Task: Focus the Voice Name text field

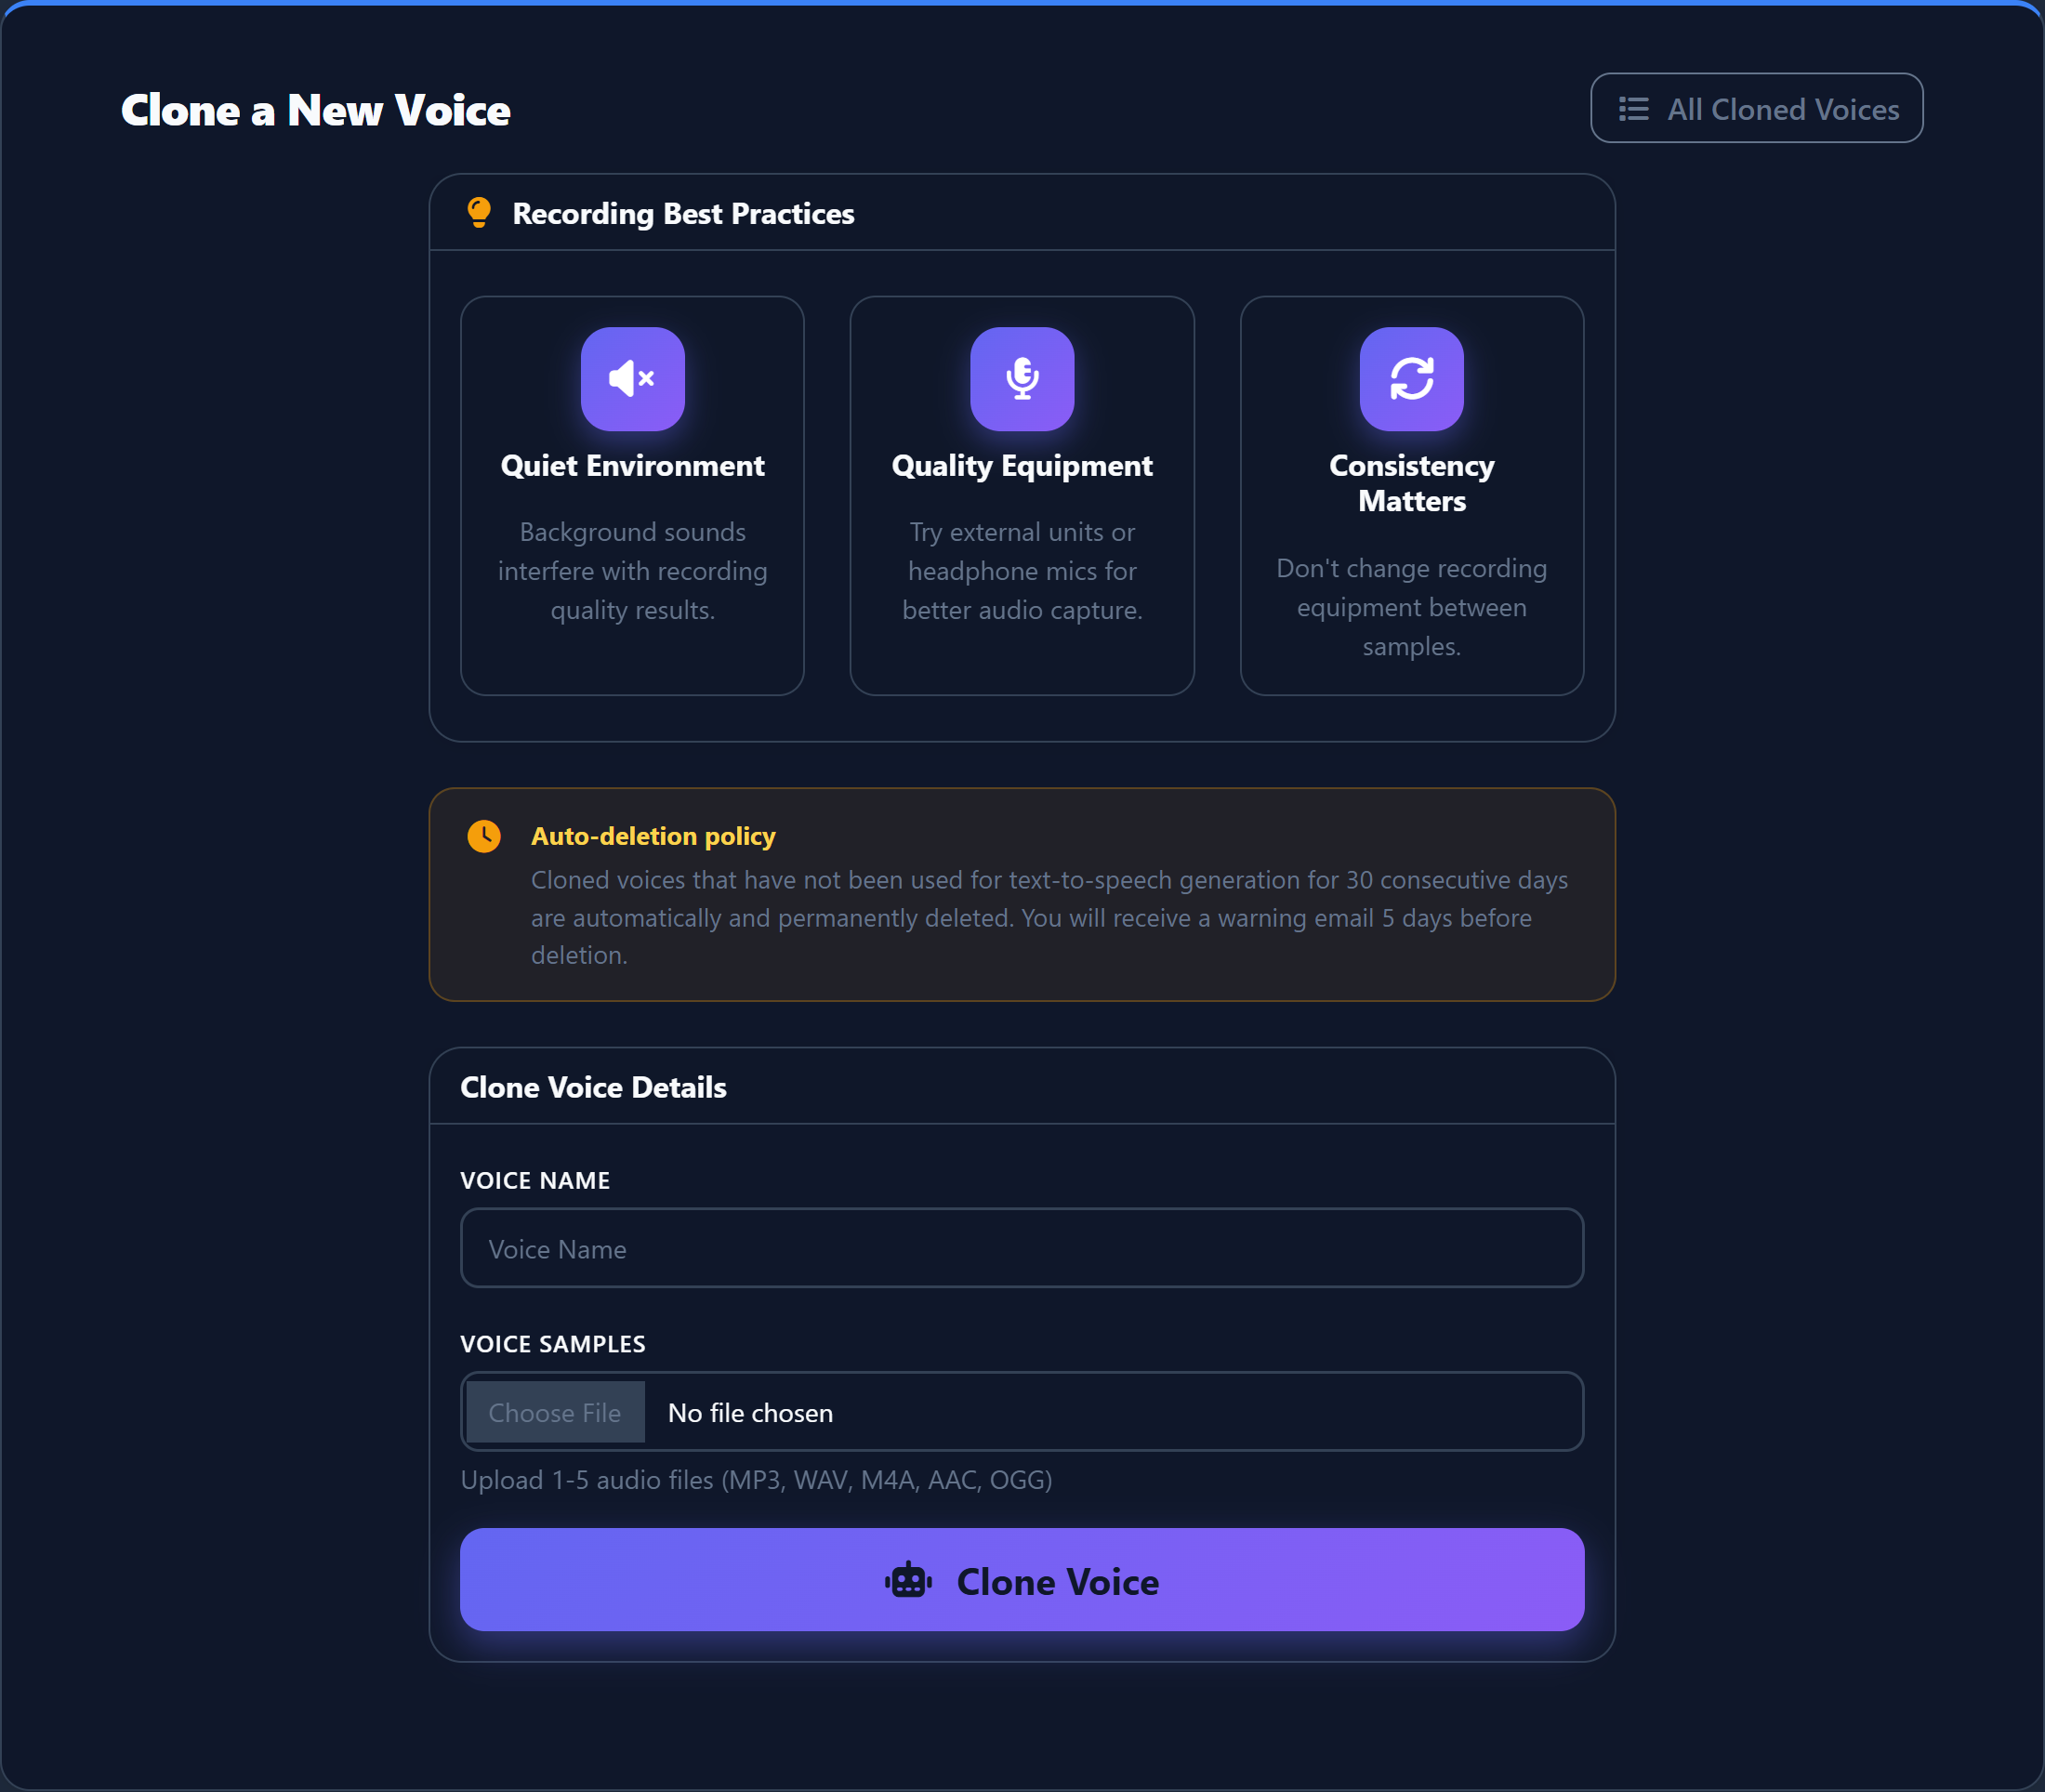Action: (x=1022, y=1248)
